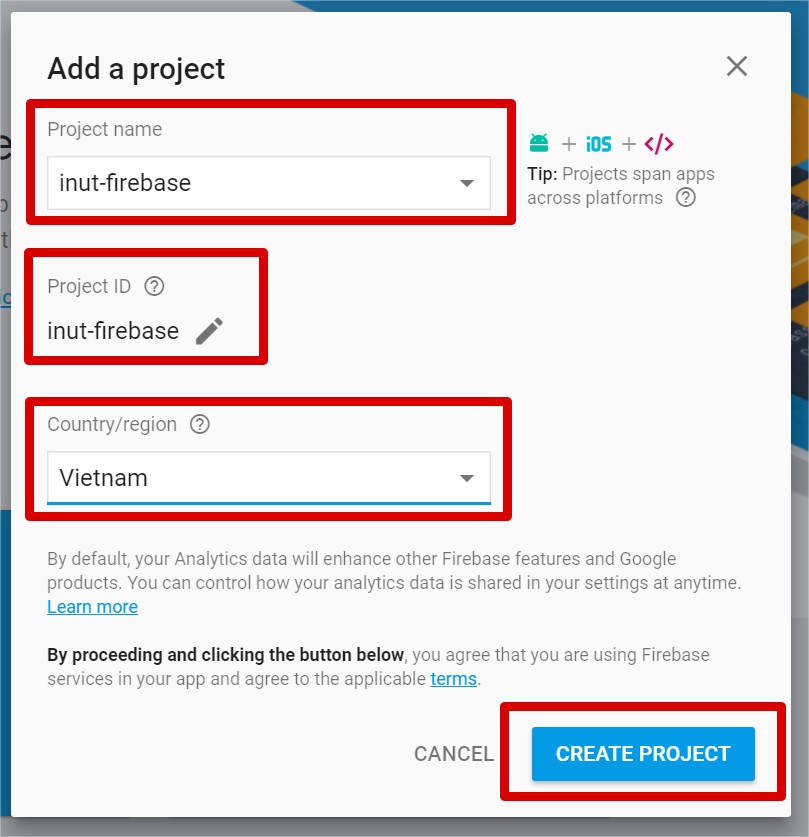The width and height of the screenshot is (809, 837).
Task: Open the Vietnam country dropdown arrow
Action: coord(466,478)
